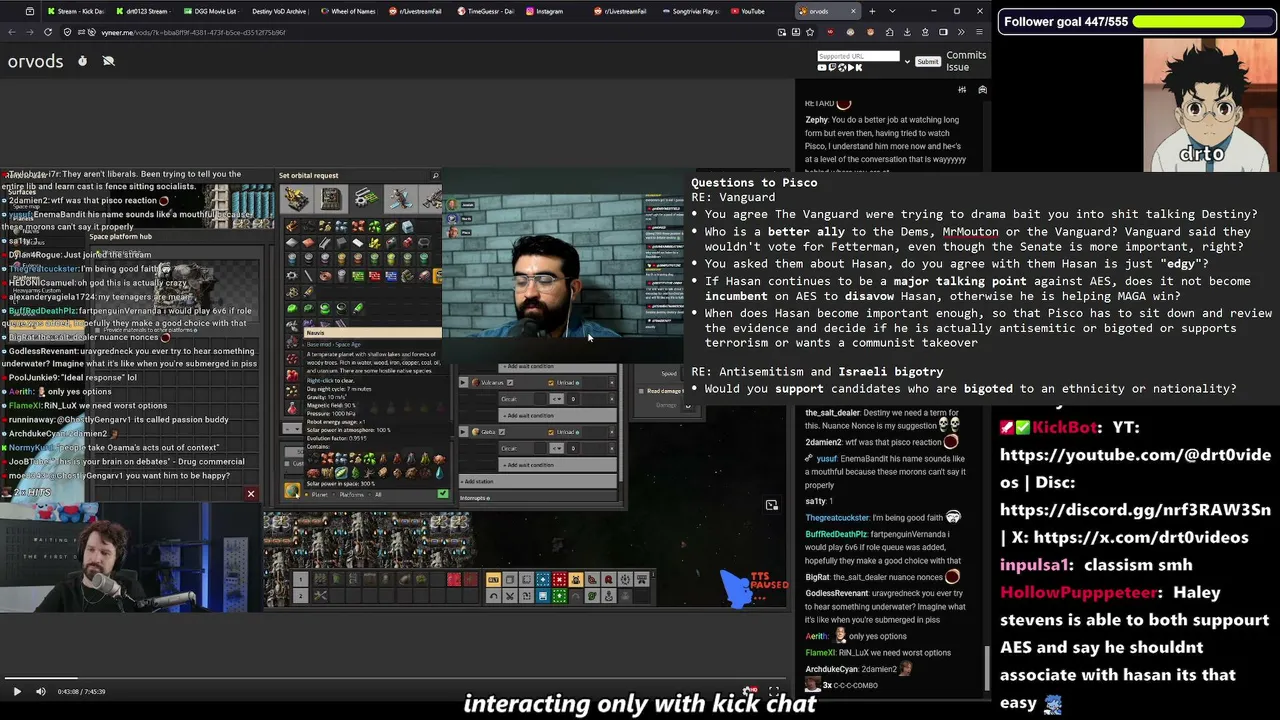1280x720 pixels.
Task: Open chat settings sliders icon
Action: 962,90
